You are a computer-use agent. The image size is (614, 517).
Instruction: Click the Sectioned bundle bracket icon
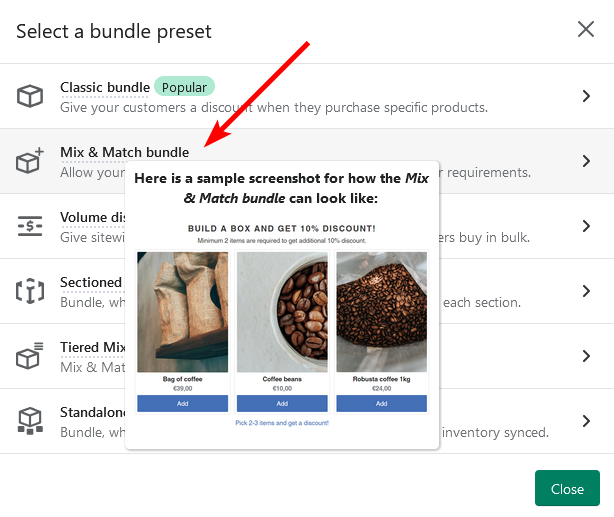point(30,291)
